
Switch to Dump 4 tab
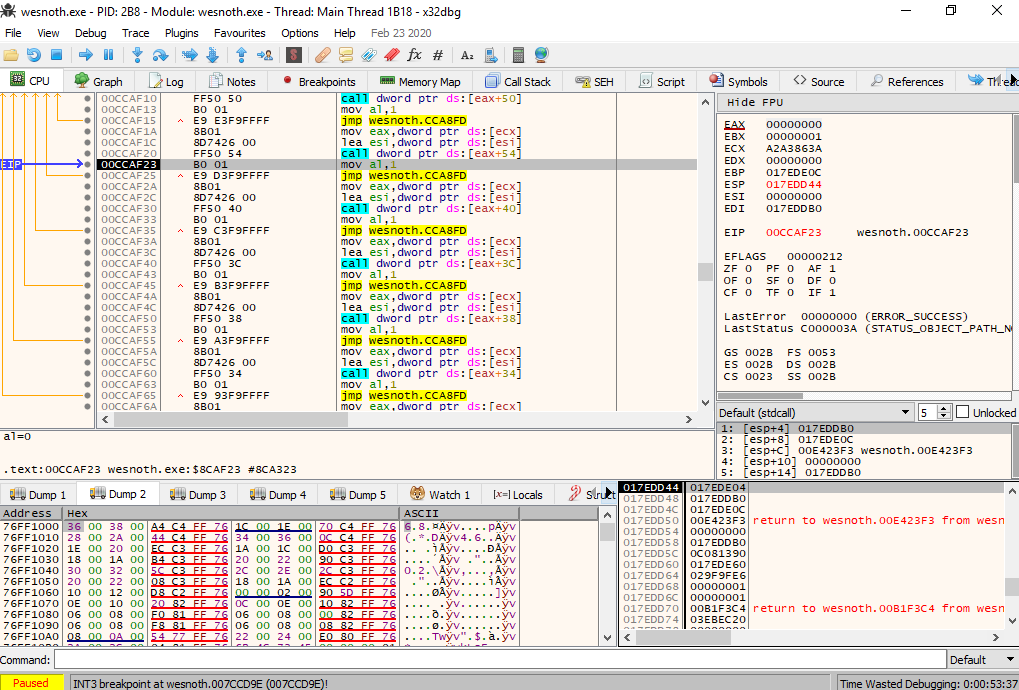[x=278, y=494]
